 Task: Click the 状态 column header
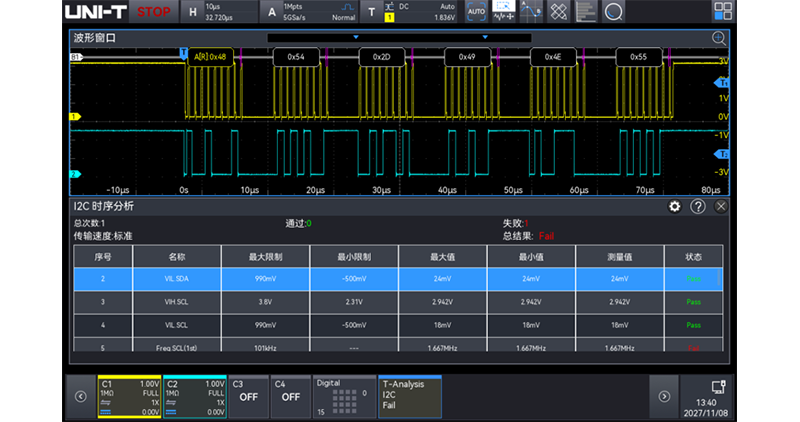point(694,257)
